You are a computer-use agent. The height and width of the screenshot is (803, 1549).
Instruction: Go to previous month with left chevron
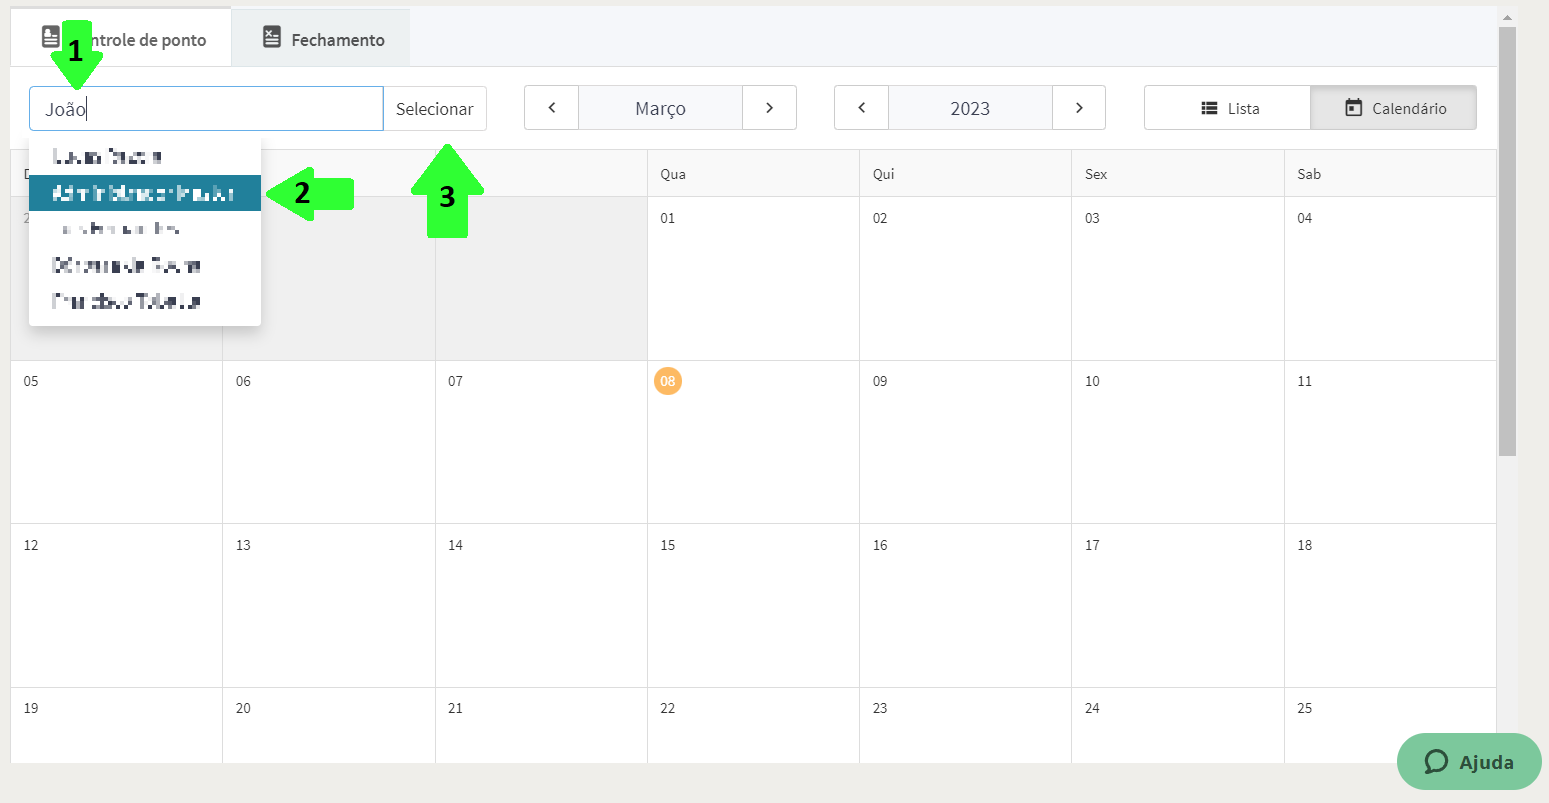[x=551, y=108]
